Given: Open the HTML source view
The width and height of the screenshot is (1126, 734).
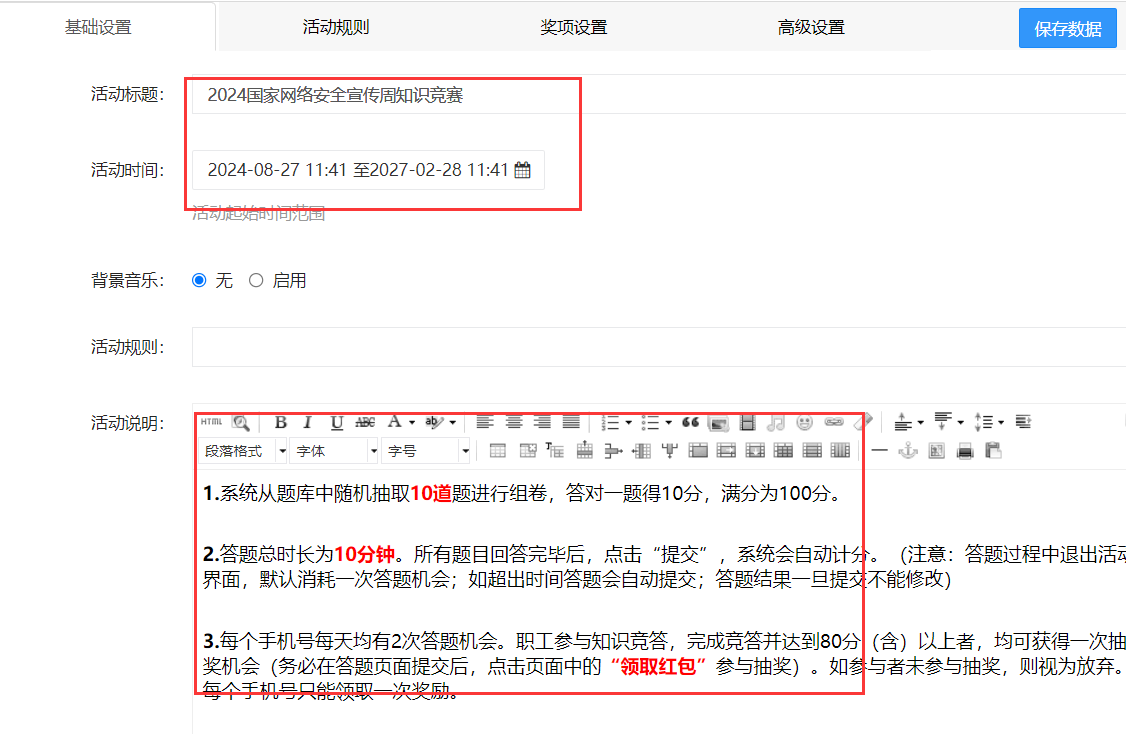Looking at the screenshot, I should pos(211,422).
